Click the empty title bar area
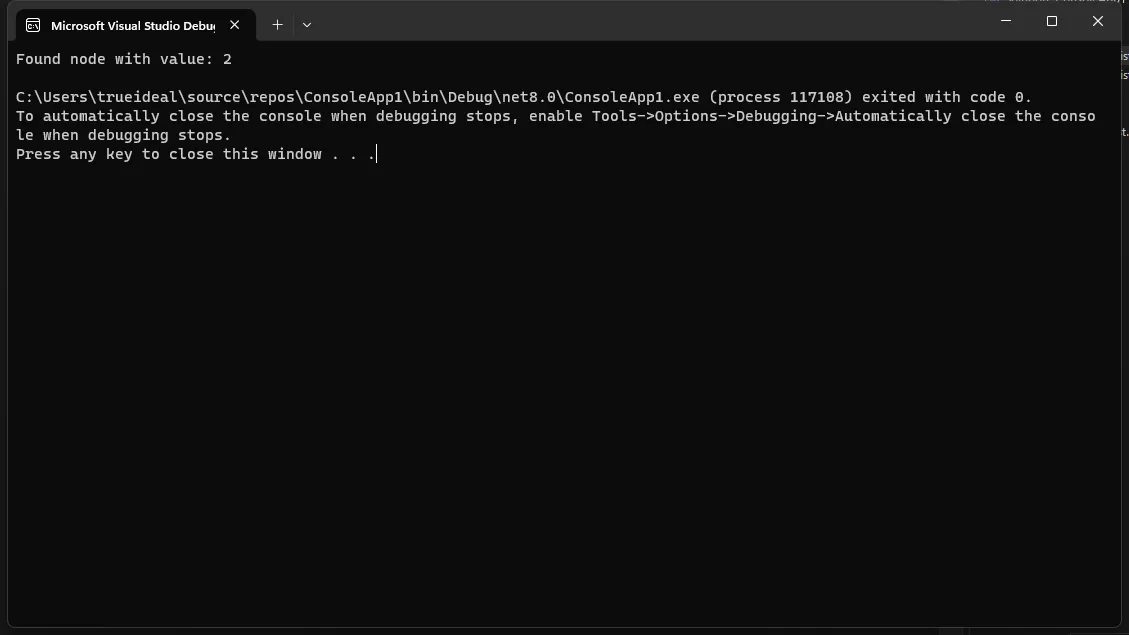The width and height of the screenshot is (1129, 635). pos(650,22)
